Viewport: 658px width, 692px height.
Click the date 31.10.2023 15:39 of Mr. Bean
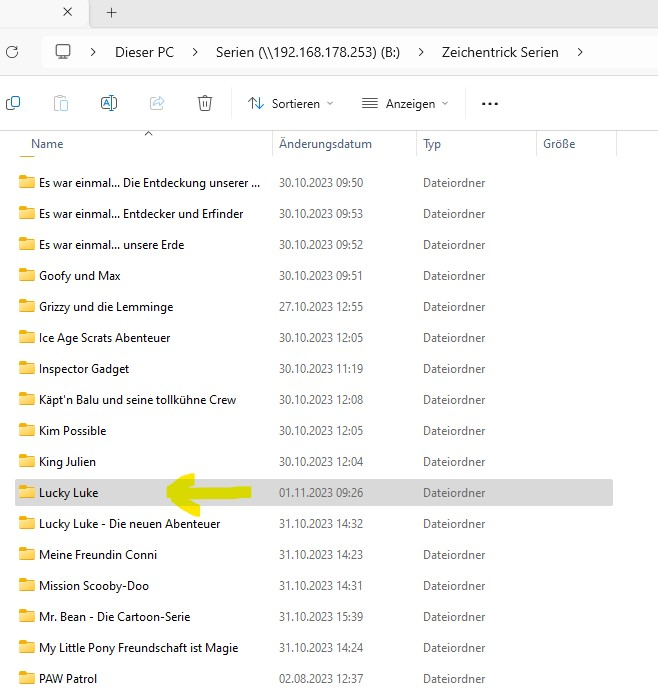pos(321,617)
